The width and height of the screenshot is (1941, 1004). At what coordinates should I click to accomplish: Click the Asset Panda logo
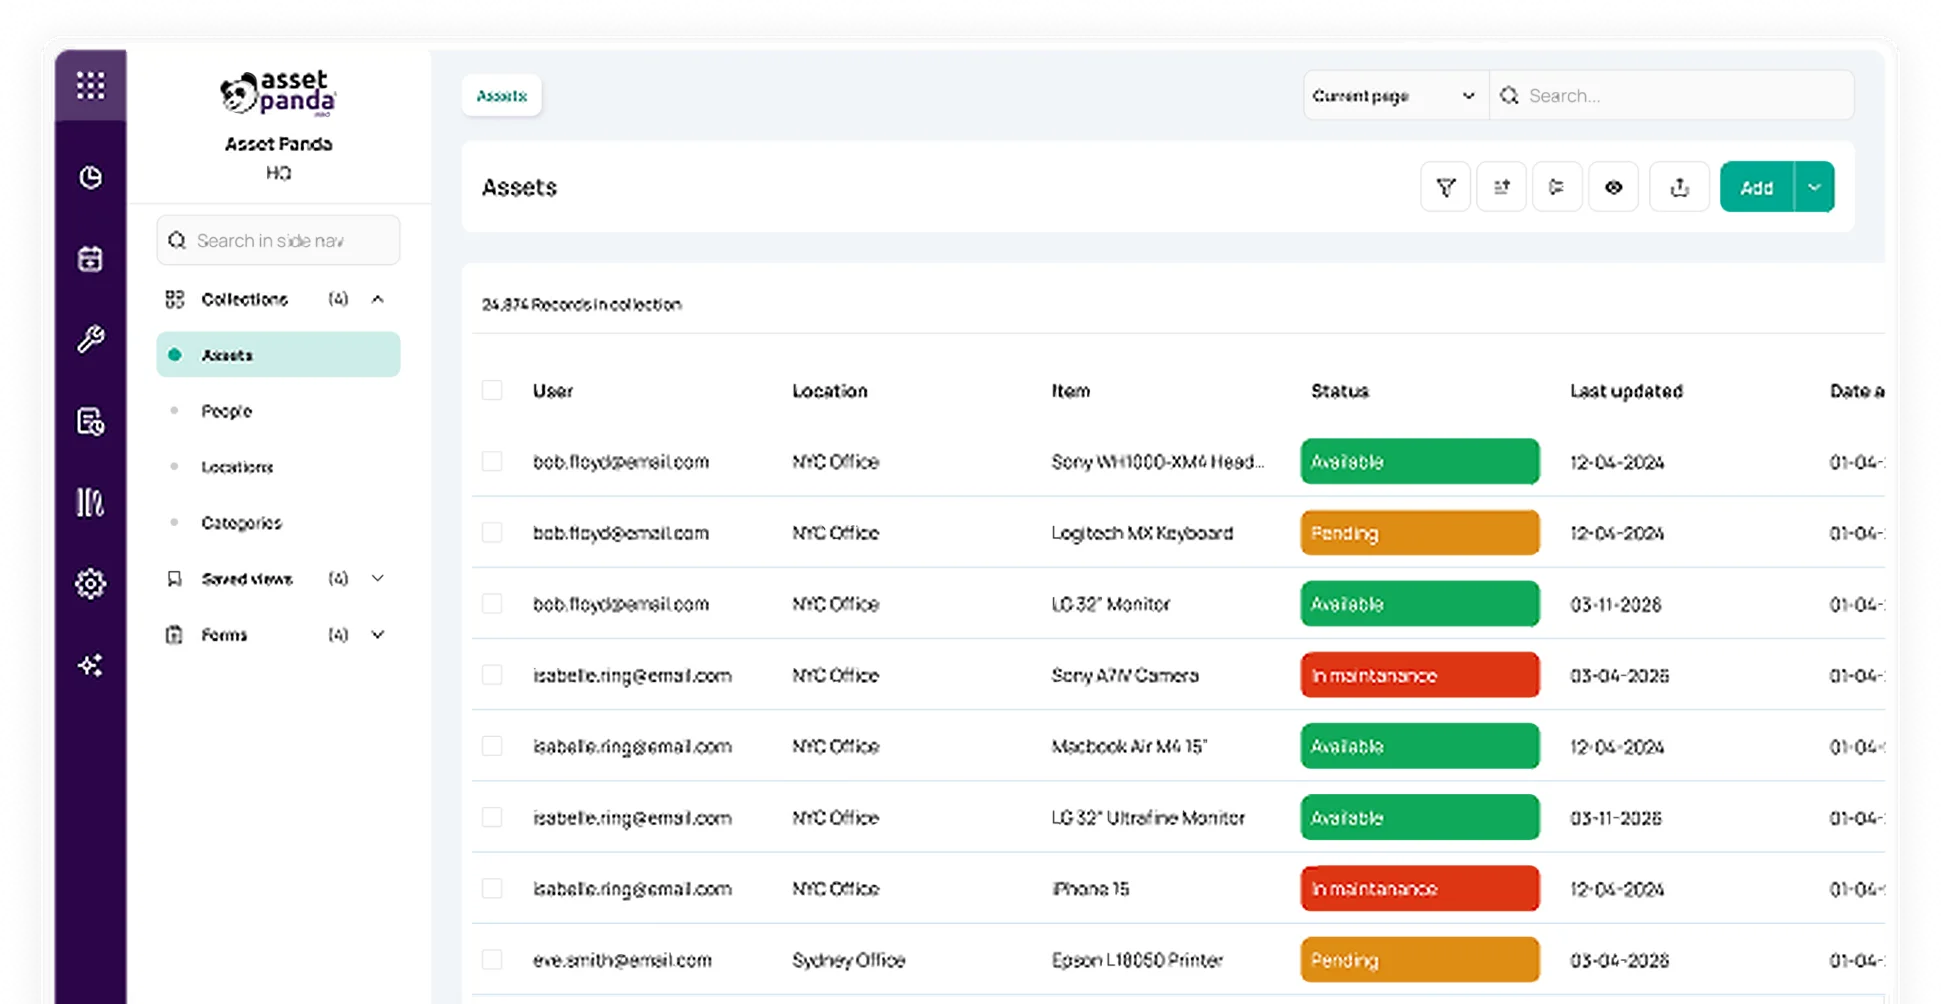(x=278, y=93)
